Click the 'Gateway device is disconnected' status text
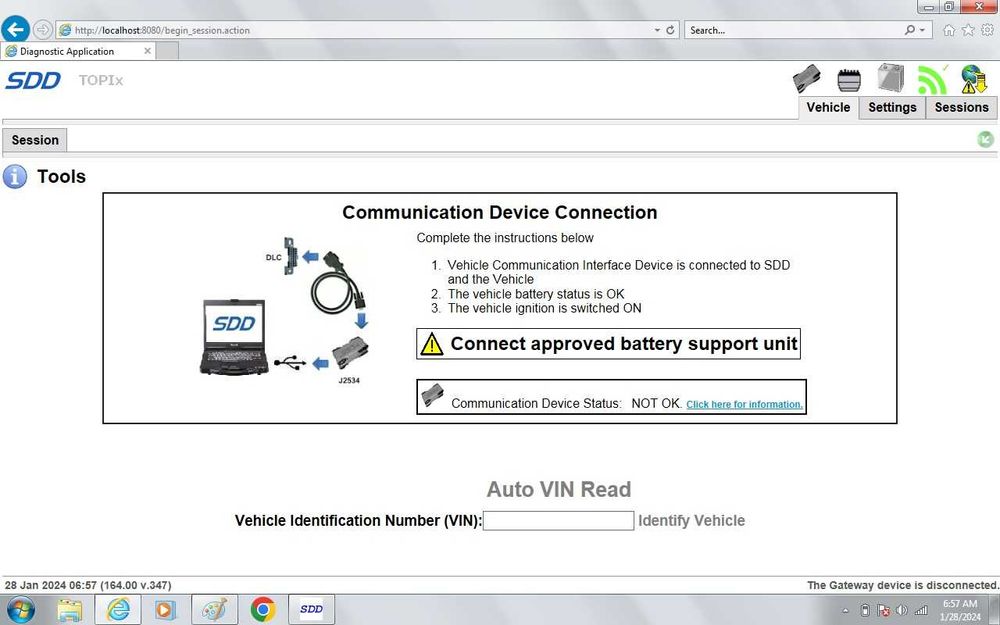The image size is (1000, 625). click(x=902, y=585)
